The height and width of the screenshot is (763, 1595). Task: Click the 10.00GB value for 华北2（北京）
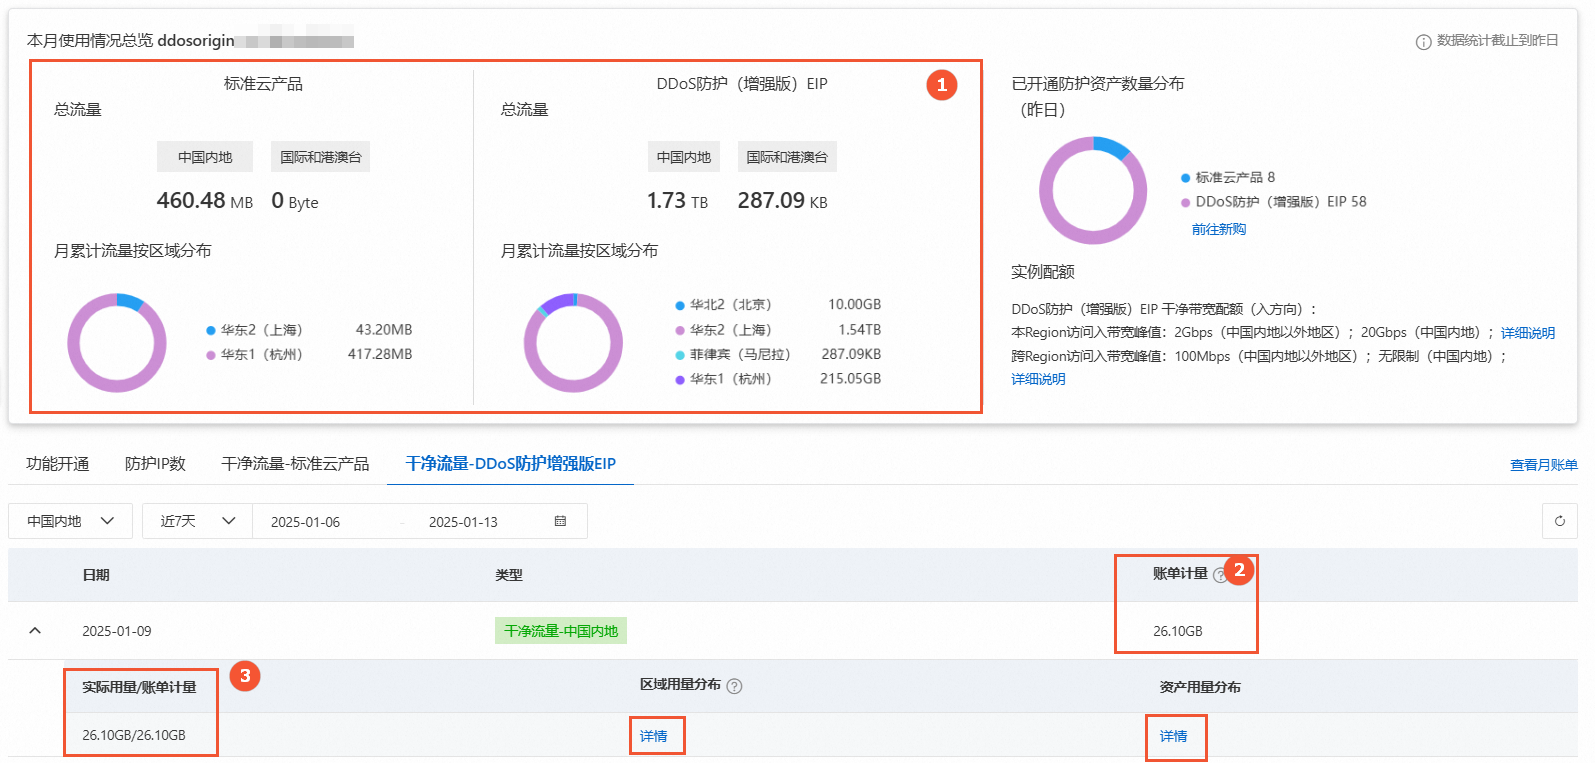[x=854, y=305]
